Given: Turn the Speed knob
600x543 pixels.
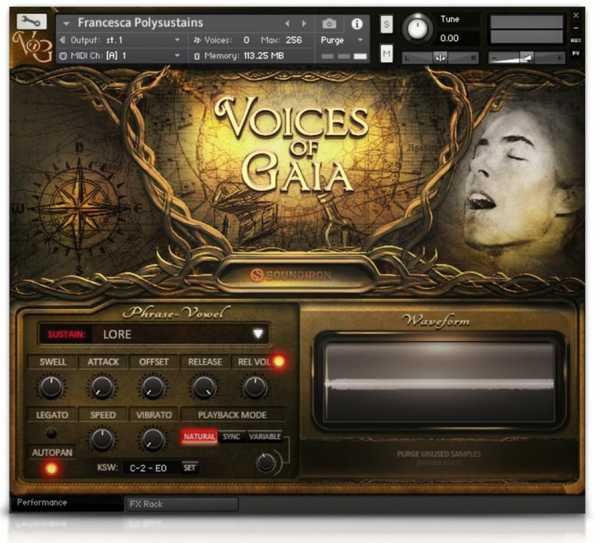Looking at the screenshot, I should pos(102,439).
